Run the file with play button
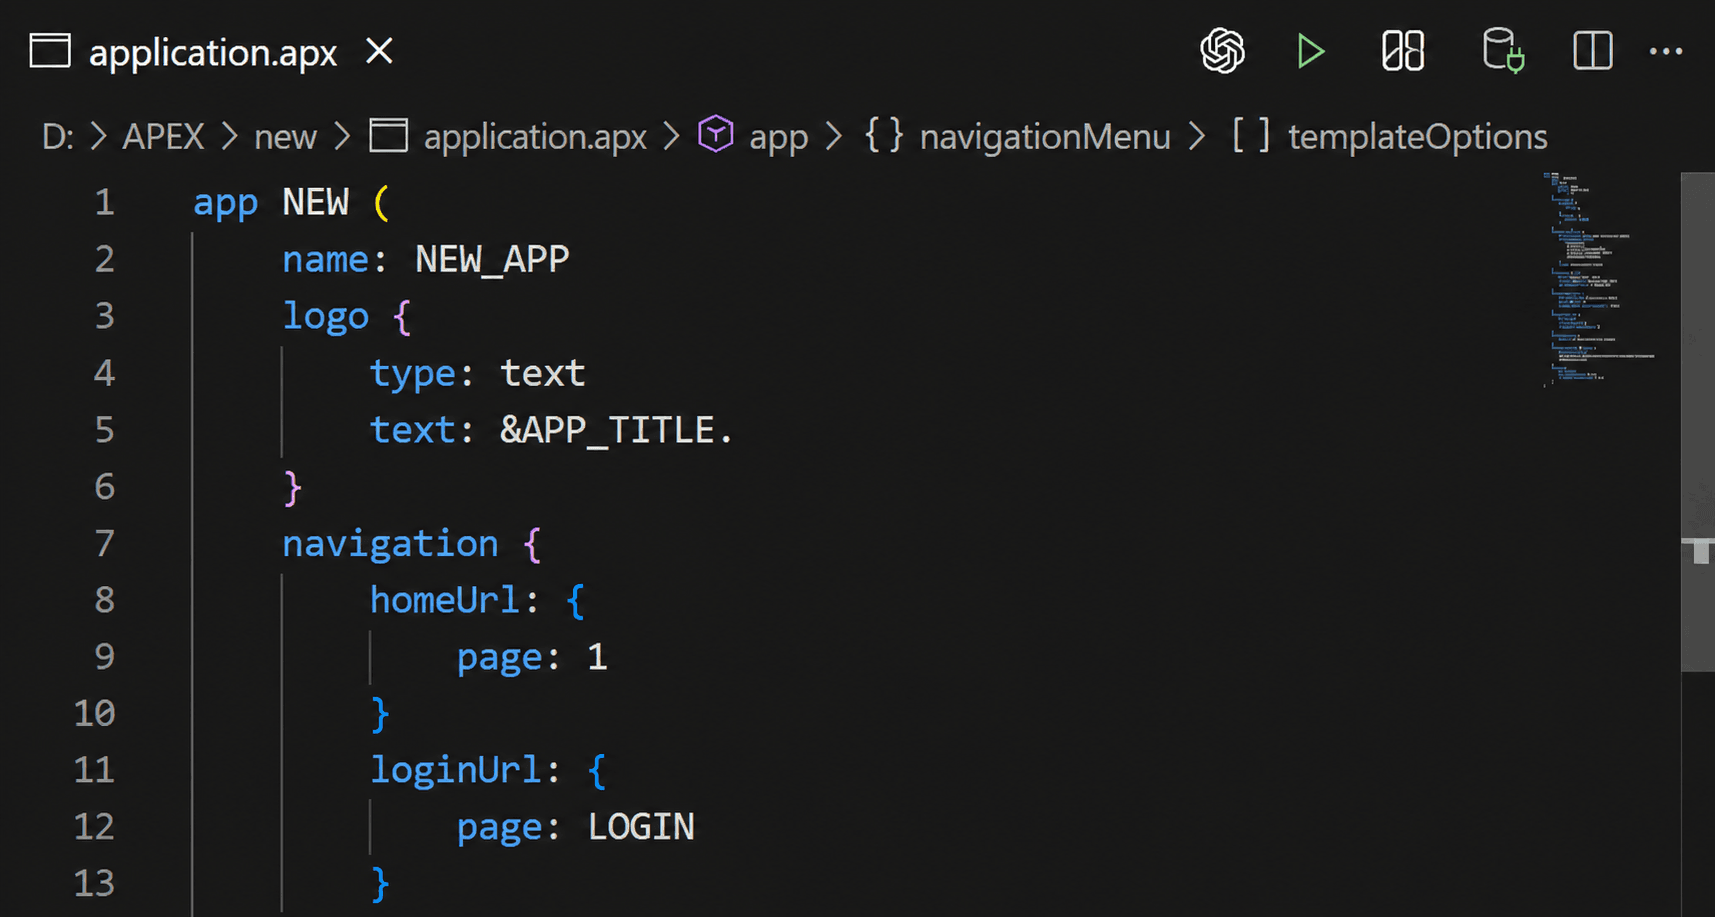This screenshot has height=917, width=1715. pos(1310,51)
